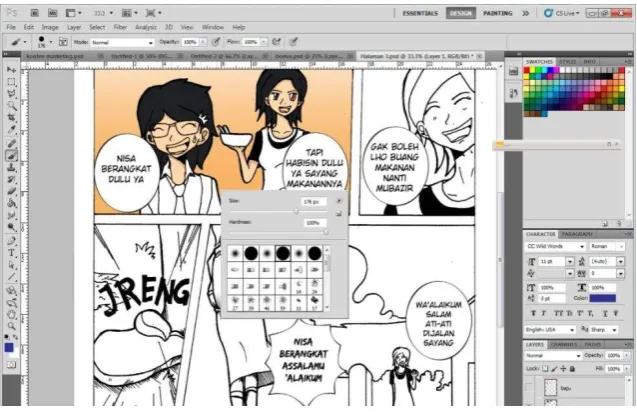Select the Line shape tool
The image size is (637, 414).
11,277
